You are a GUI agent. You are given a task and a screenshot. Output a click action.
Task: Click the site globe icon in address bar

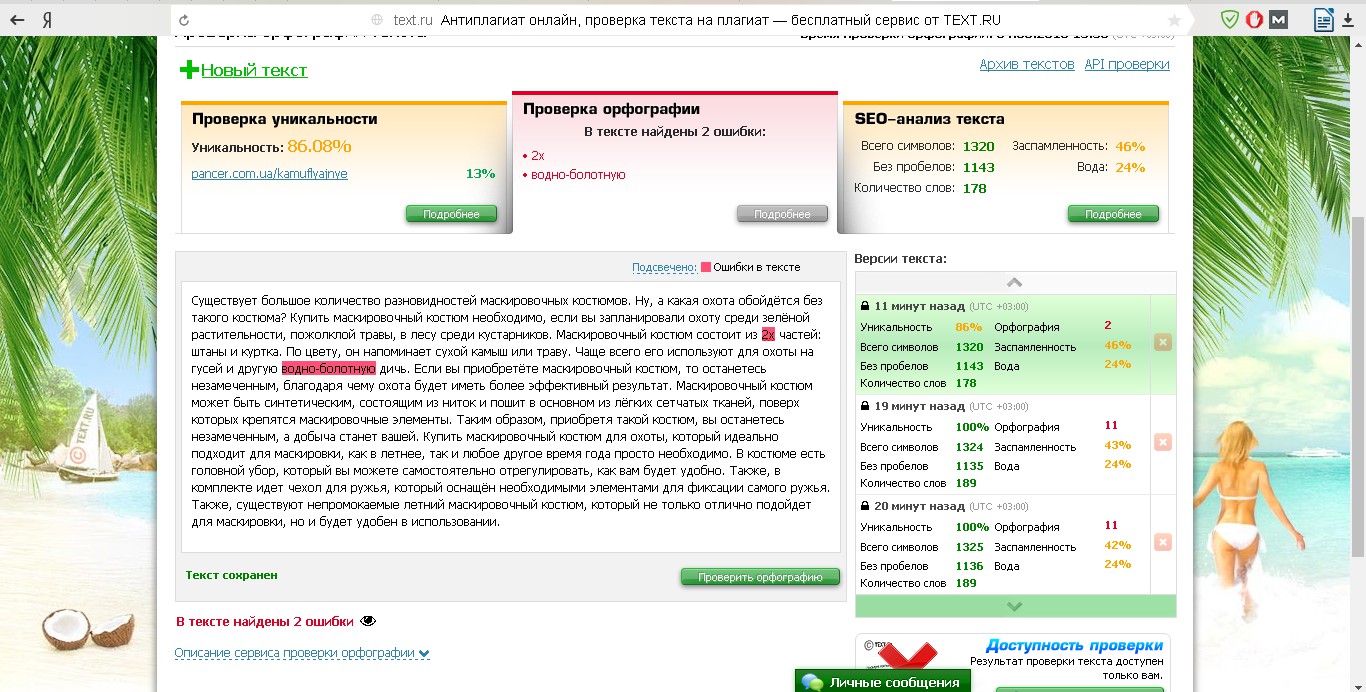tap(377, 20)
